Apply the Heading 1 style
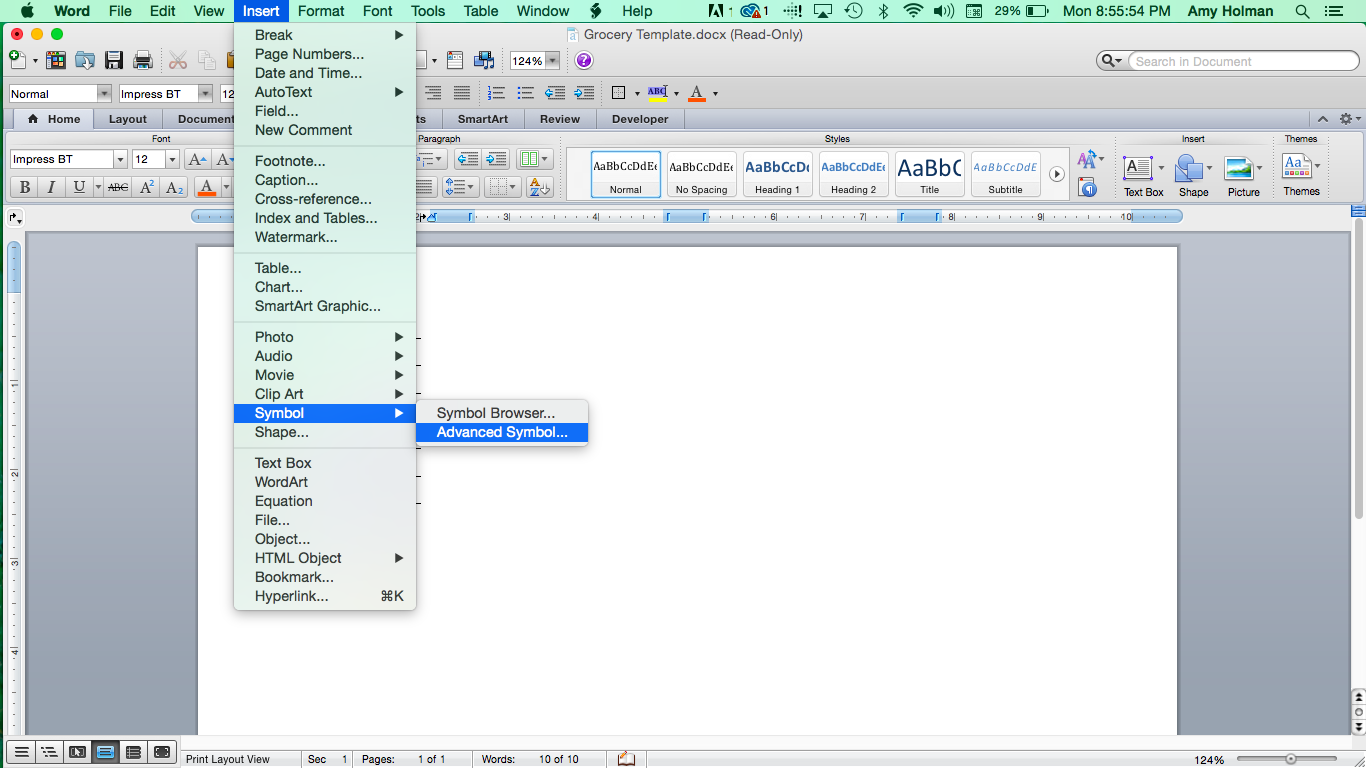This screenshot has width=1366, height=768. [777, 174]
